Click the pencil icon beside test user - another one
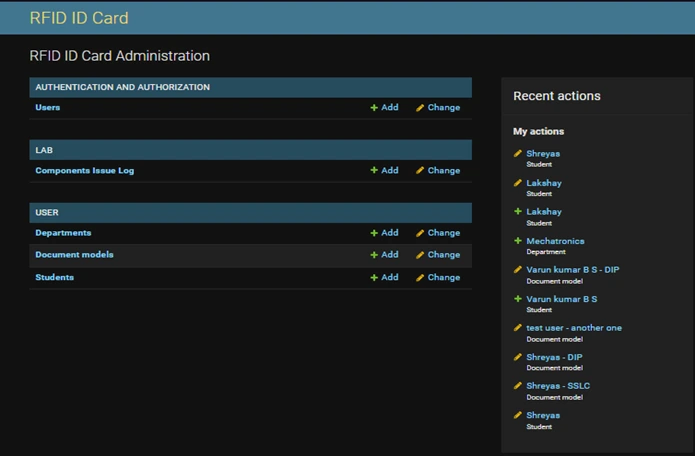 [x=517, y=327]
